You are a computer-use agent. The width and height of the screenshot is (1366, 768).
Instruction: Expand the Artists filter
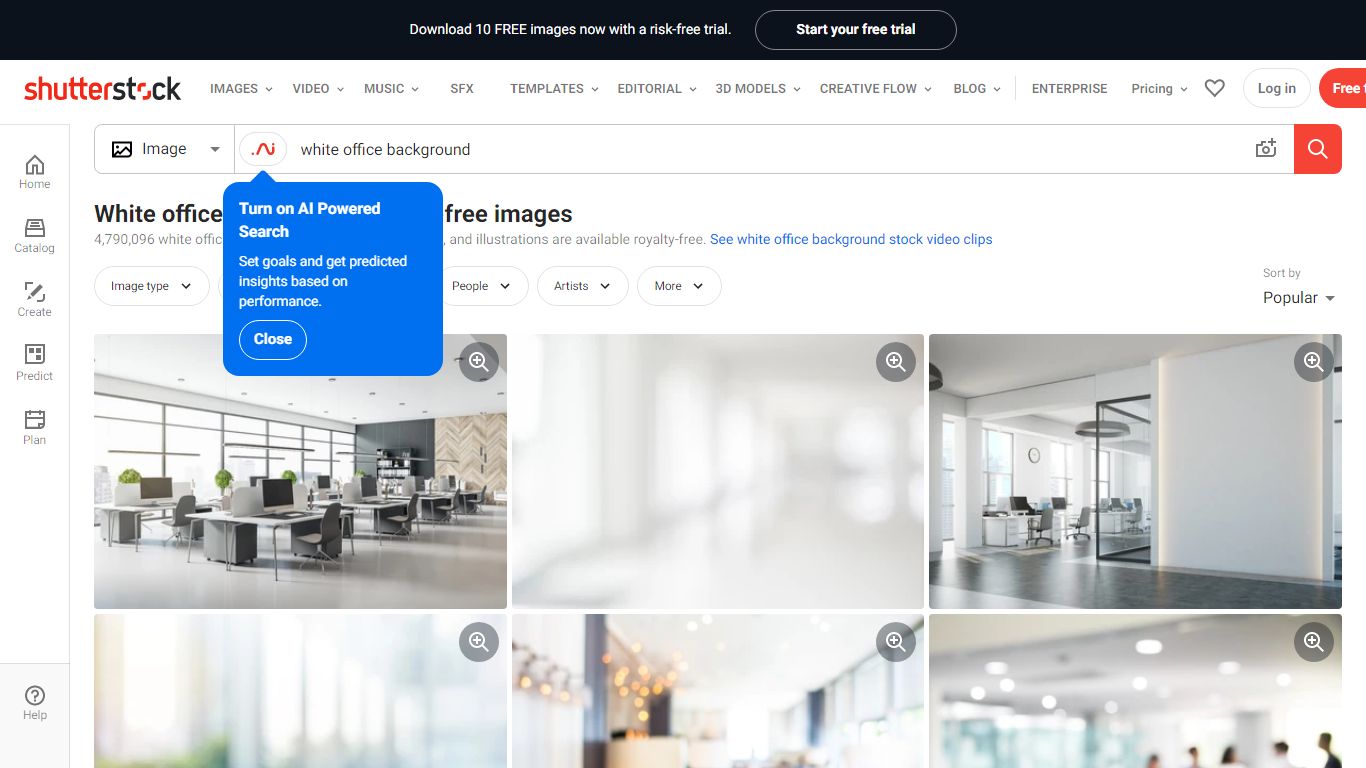click(x=583, y=286)
